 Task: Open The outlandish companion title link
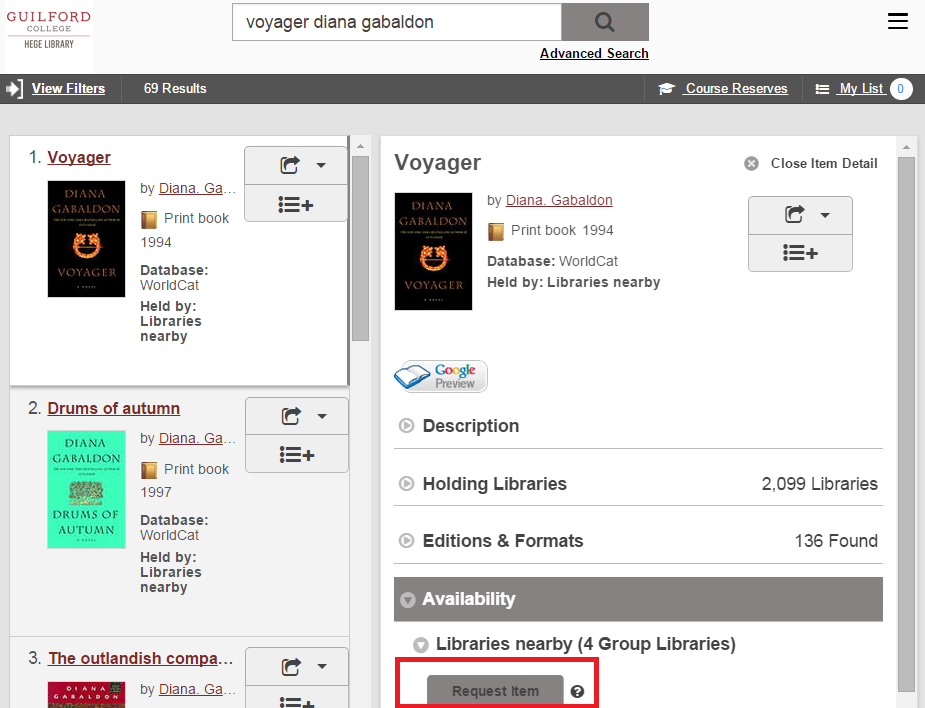140,658
